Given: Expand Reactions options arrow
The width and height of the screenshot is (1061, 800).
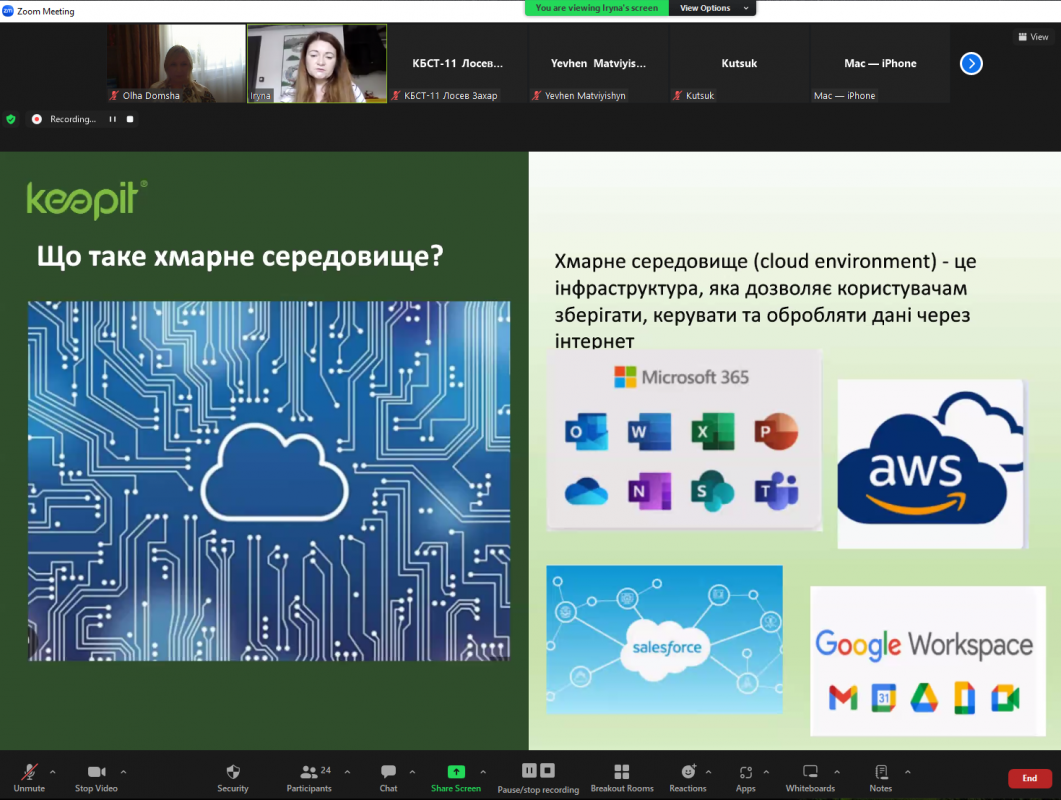Looking at the screenshot, I should tap(708, 772).
